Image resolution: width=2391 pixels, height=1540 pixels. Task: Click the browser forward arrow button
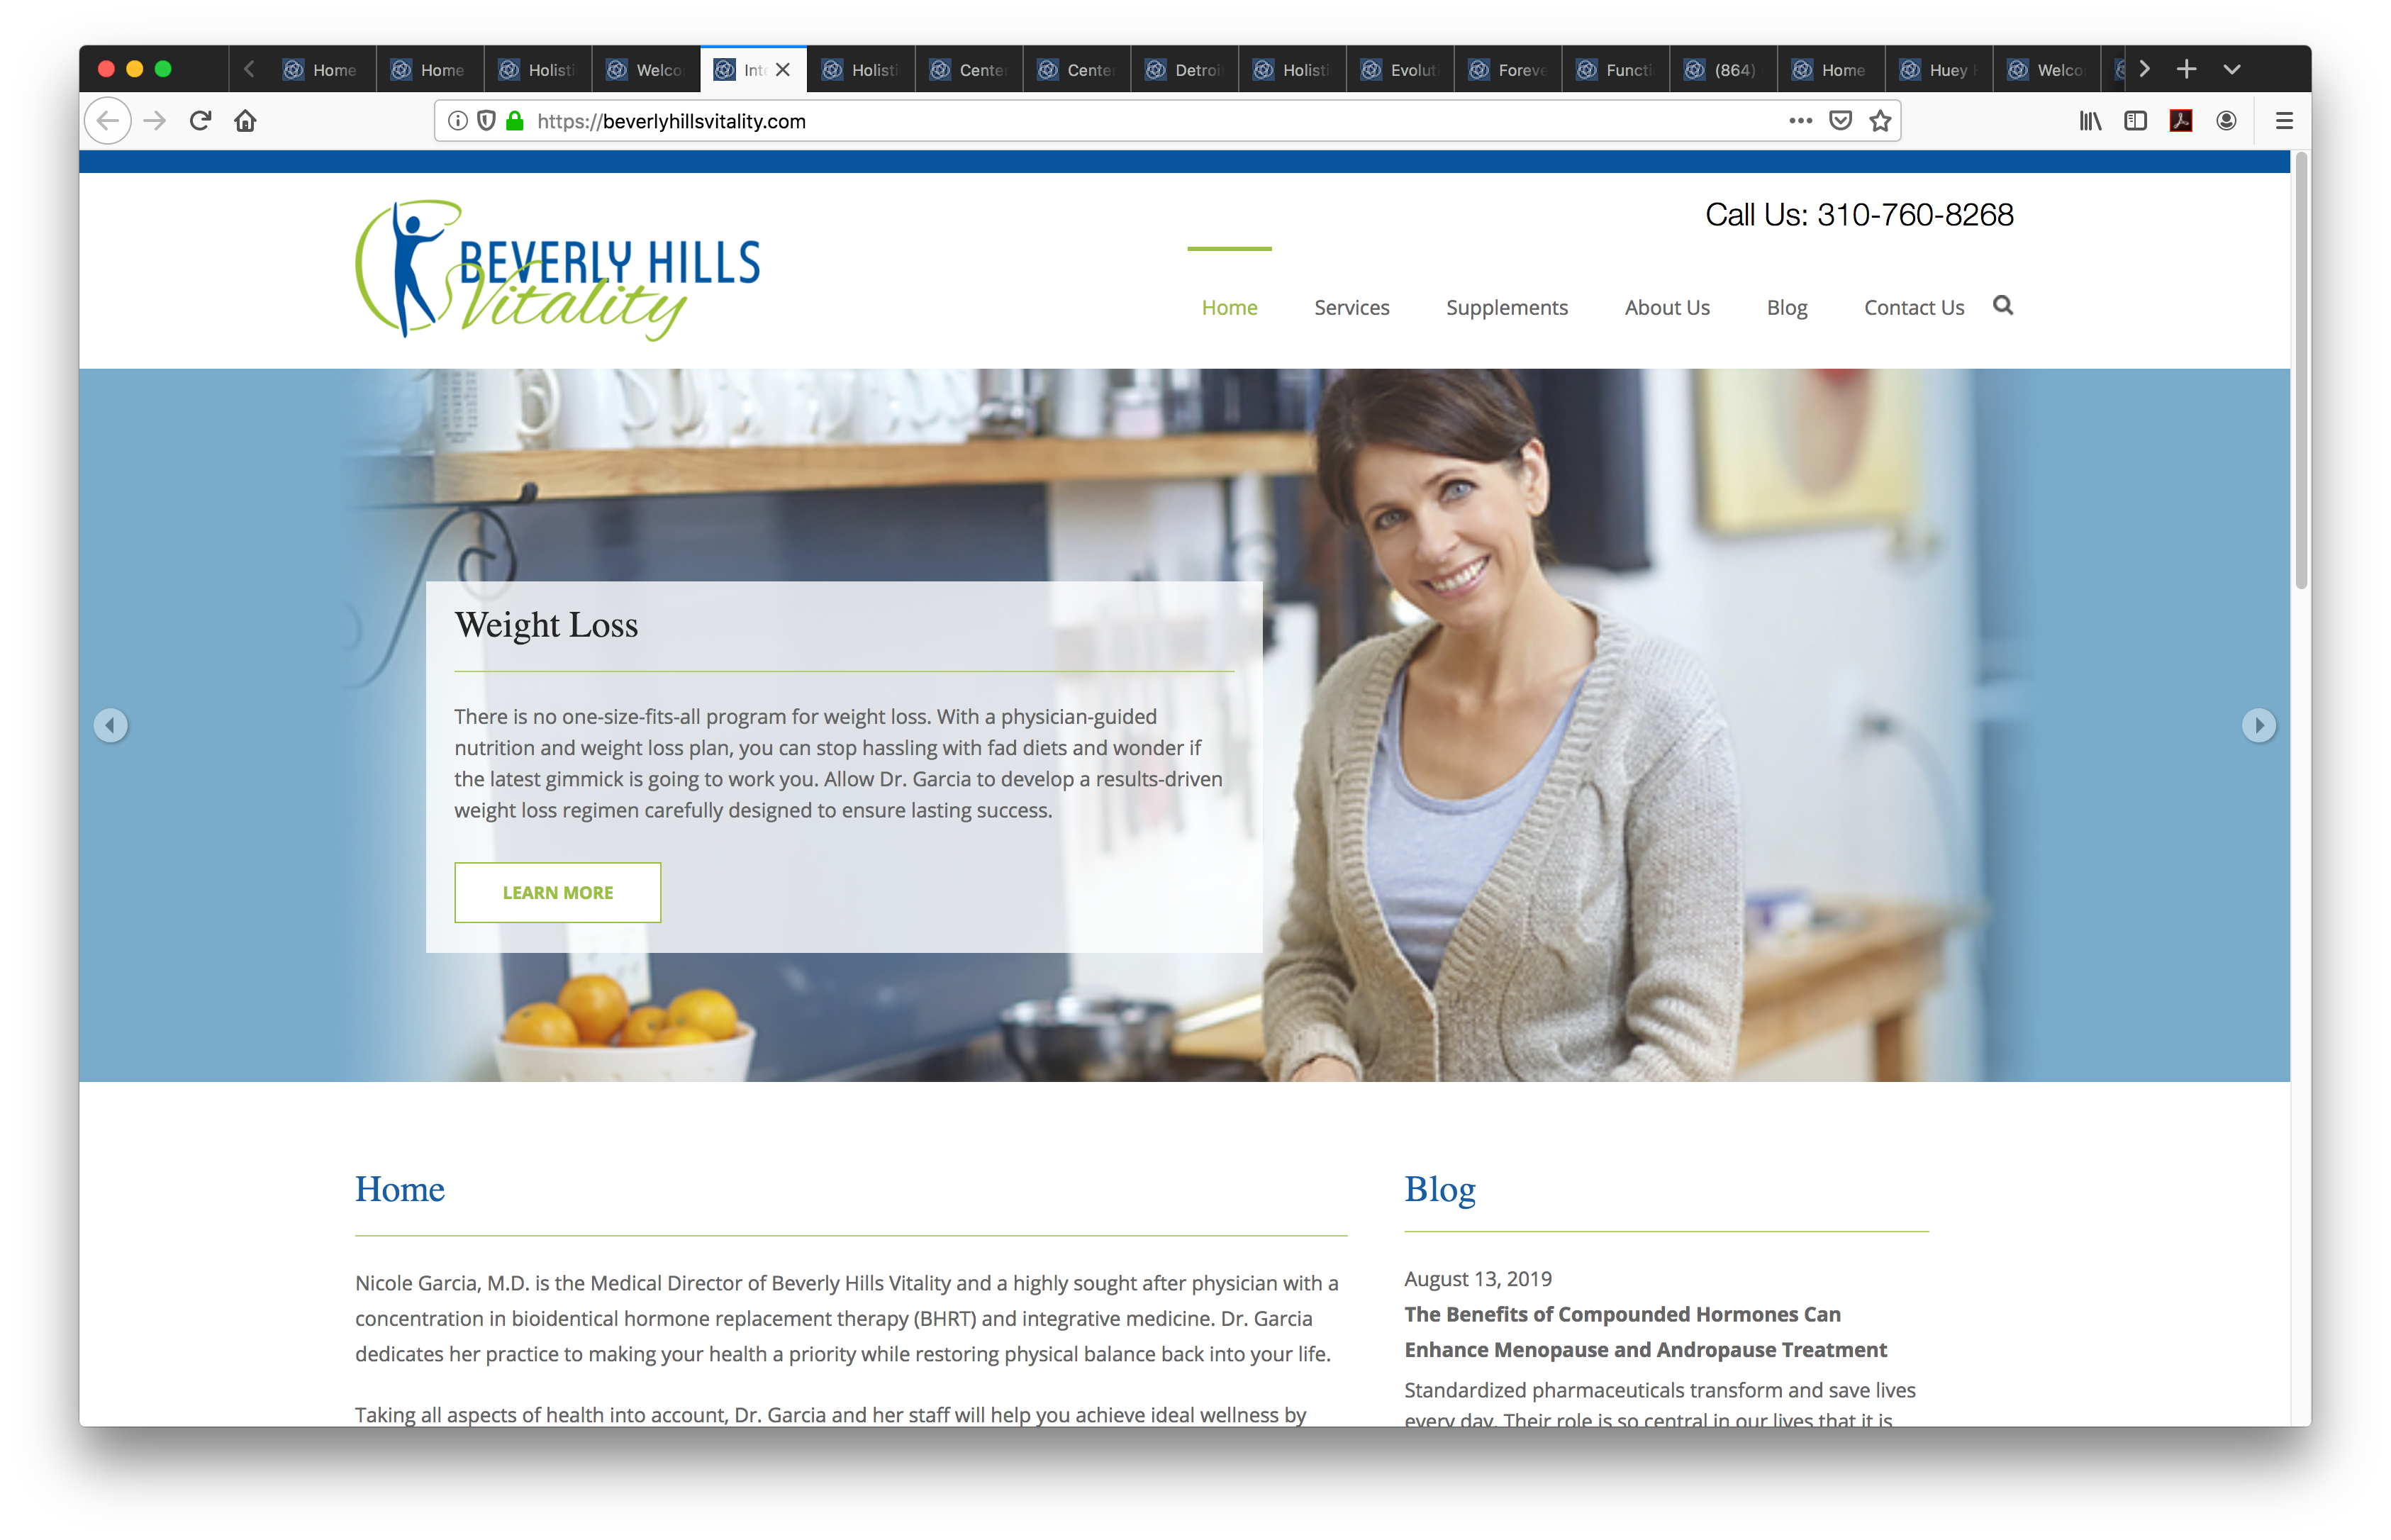(154, 121)
